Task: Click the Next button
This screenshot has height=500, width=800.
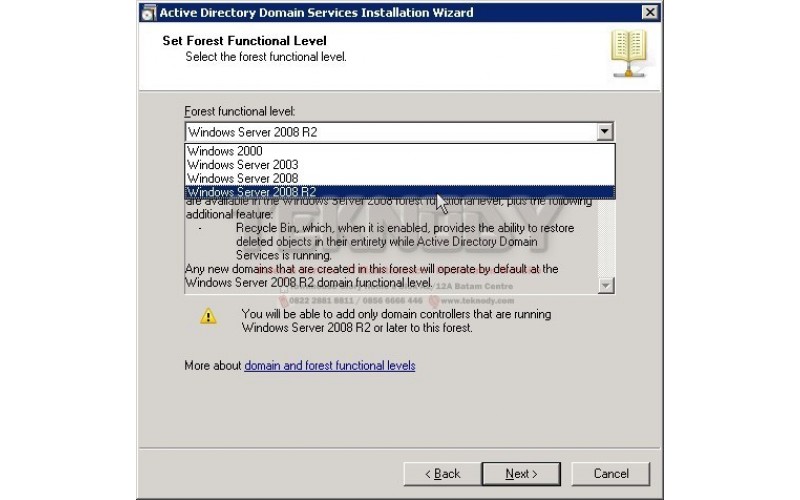Action: pos(521,474)
